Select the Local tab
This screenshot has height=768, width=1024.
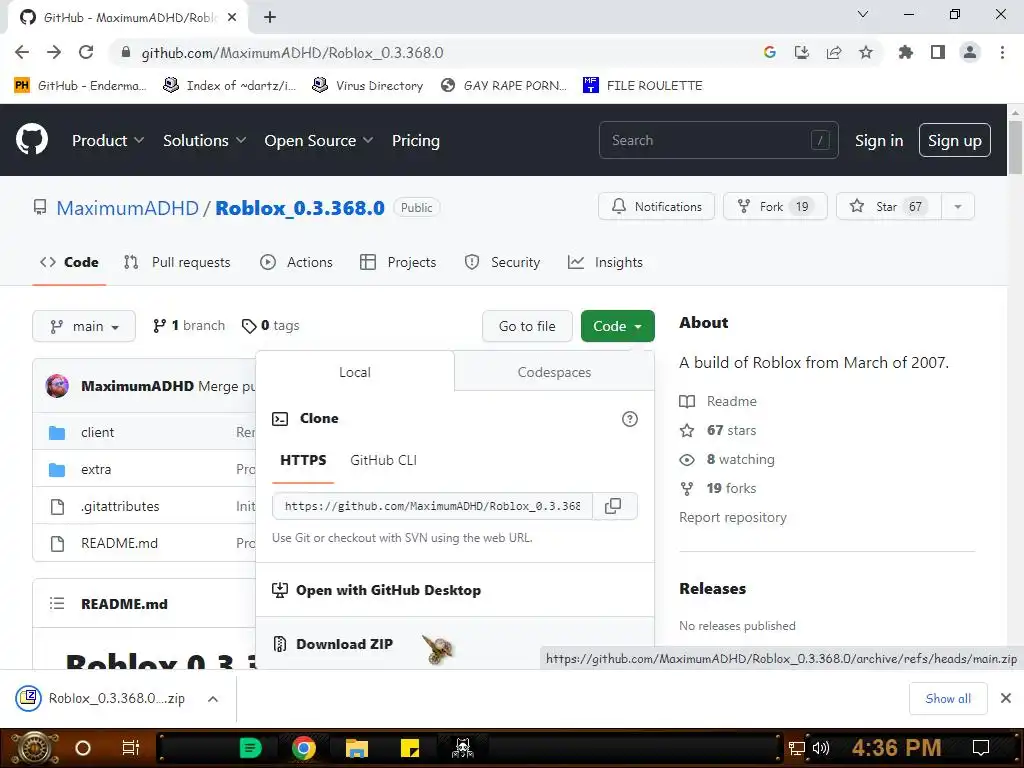tap(355, 372)
